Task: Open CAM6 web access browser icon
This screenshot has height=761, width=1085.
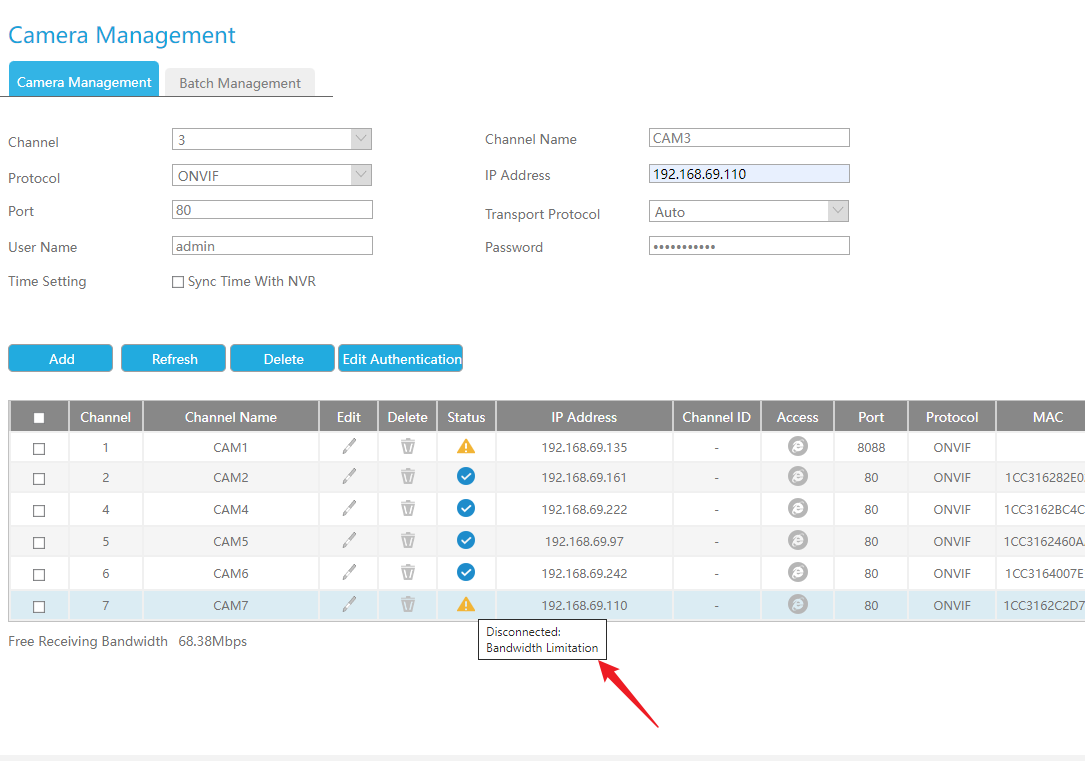Action: (798, 571)
